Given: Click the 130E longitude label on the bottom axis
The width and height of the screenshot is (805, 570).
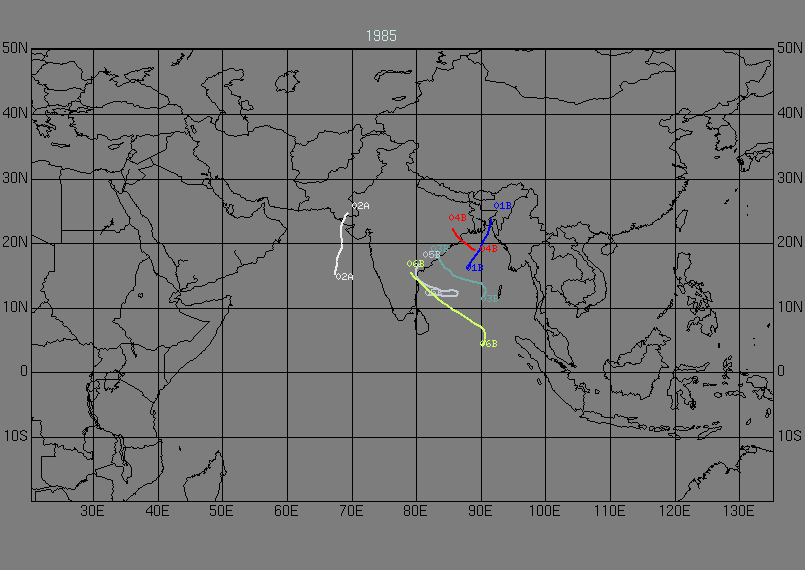Looking at the screenshot, I should [738, 511].
